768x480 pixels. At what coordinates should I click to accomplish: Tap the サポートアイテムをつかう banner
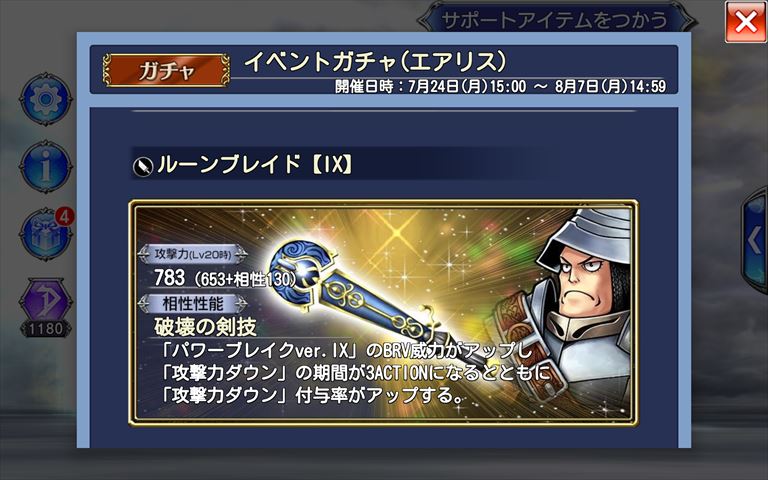555,19
